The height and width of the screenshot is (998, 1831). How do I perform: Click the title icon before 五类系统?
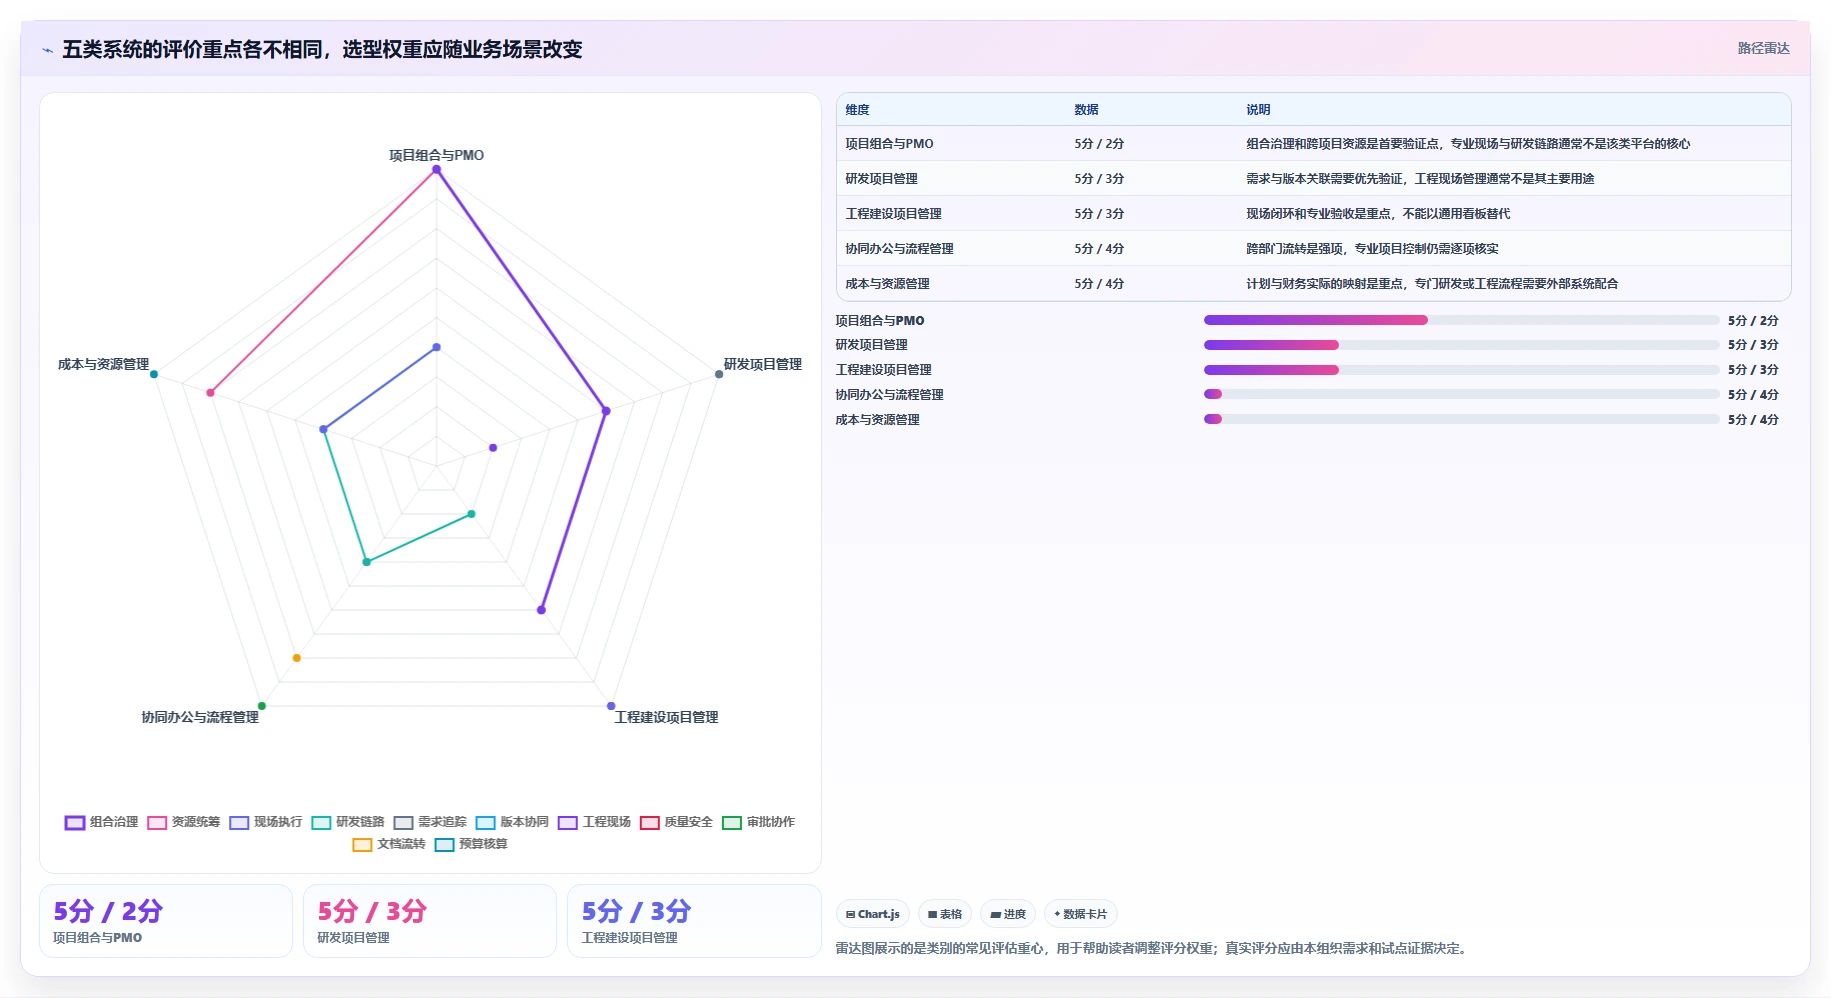pyautogui.click(x=47, y=50)
